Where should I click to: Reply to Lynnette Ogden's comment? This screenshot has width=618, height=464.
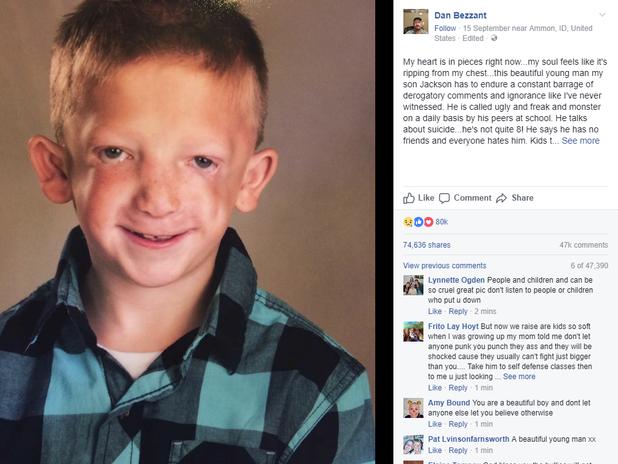458,311
